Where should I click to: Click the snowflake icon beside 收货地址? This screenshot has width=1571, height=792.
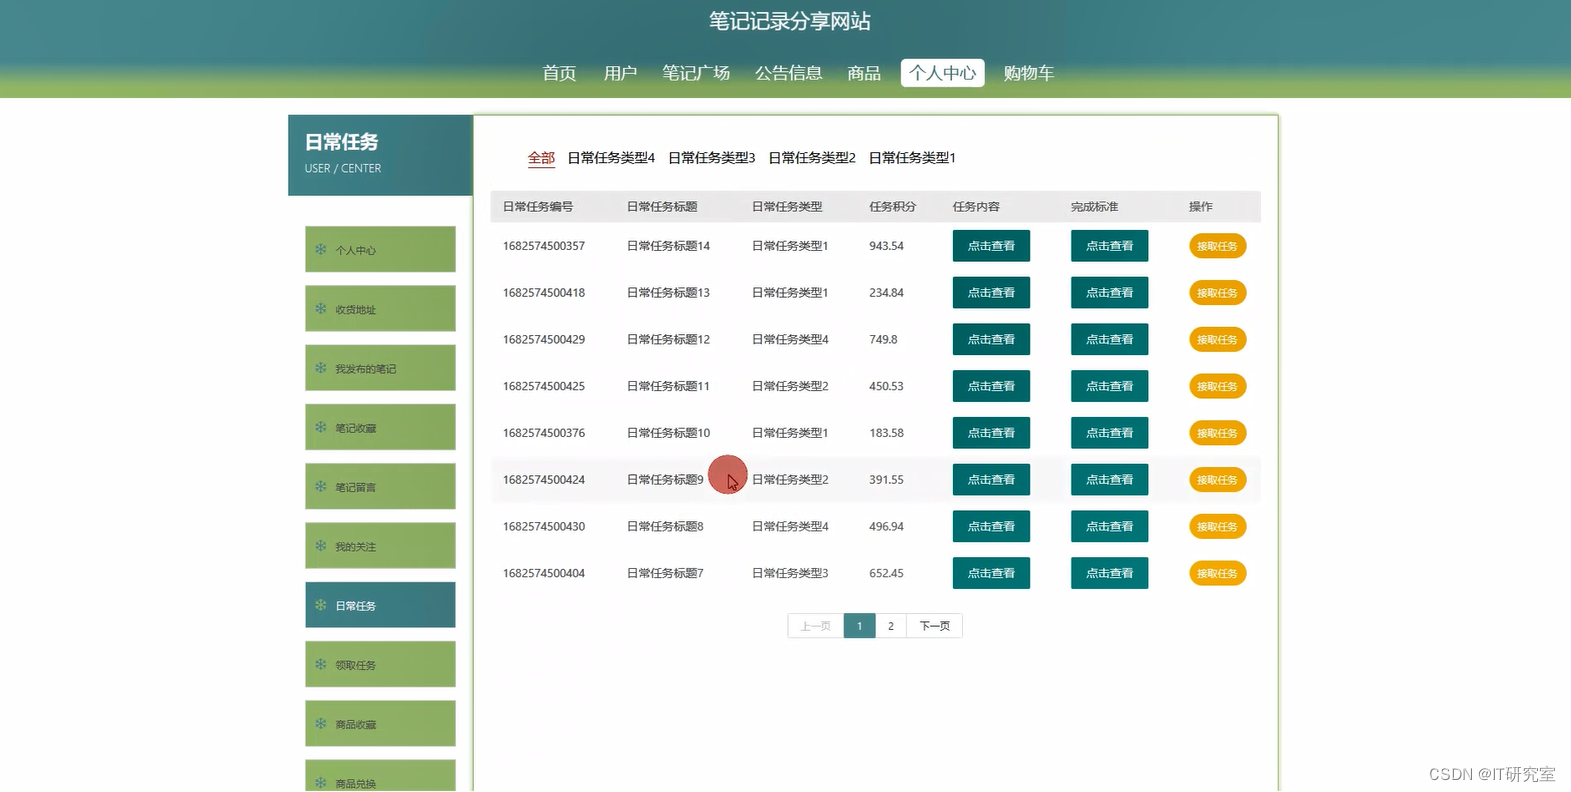(x=321, y=309)
